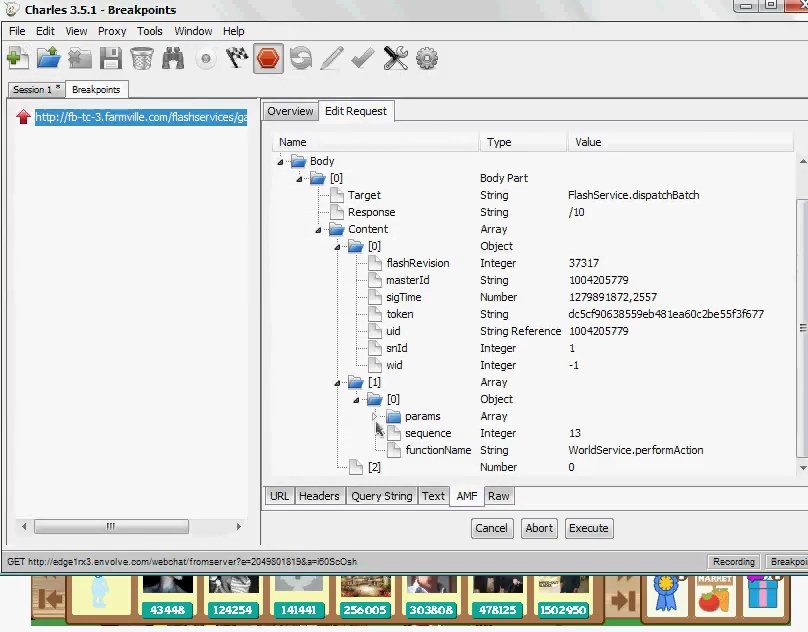This screenshot has height=632, width=808.
Task: Open Tools via wrench and screwdriver icon
Action: point(396,58)
